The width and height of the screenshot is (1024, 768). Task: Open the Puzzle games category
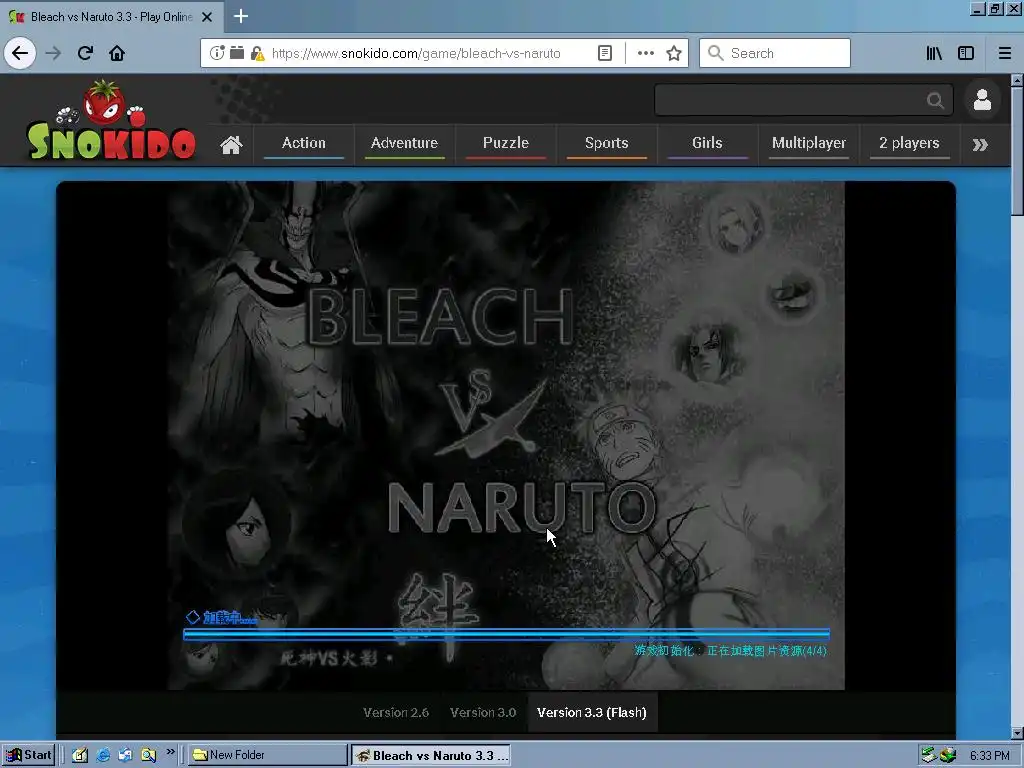point(505,143)
